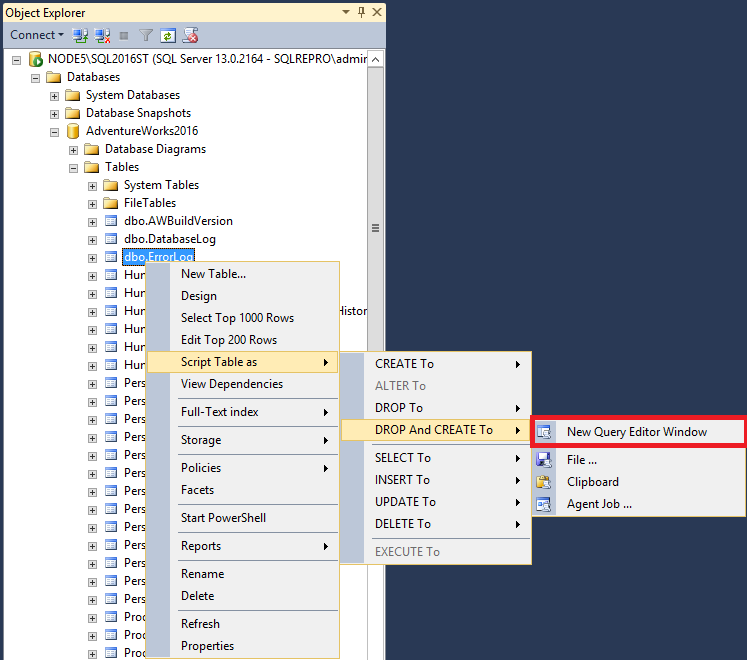The image size is (748, 660).
Task: Click the New Query Editor Window icon
Action: click(x=544, y=432)
